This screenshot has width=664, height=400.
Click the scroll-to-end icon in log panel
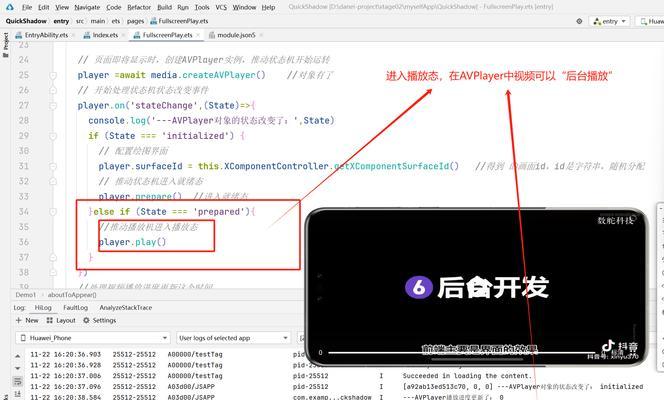(18, 394)
